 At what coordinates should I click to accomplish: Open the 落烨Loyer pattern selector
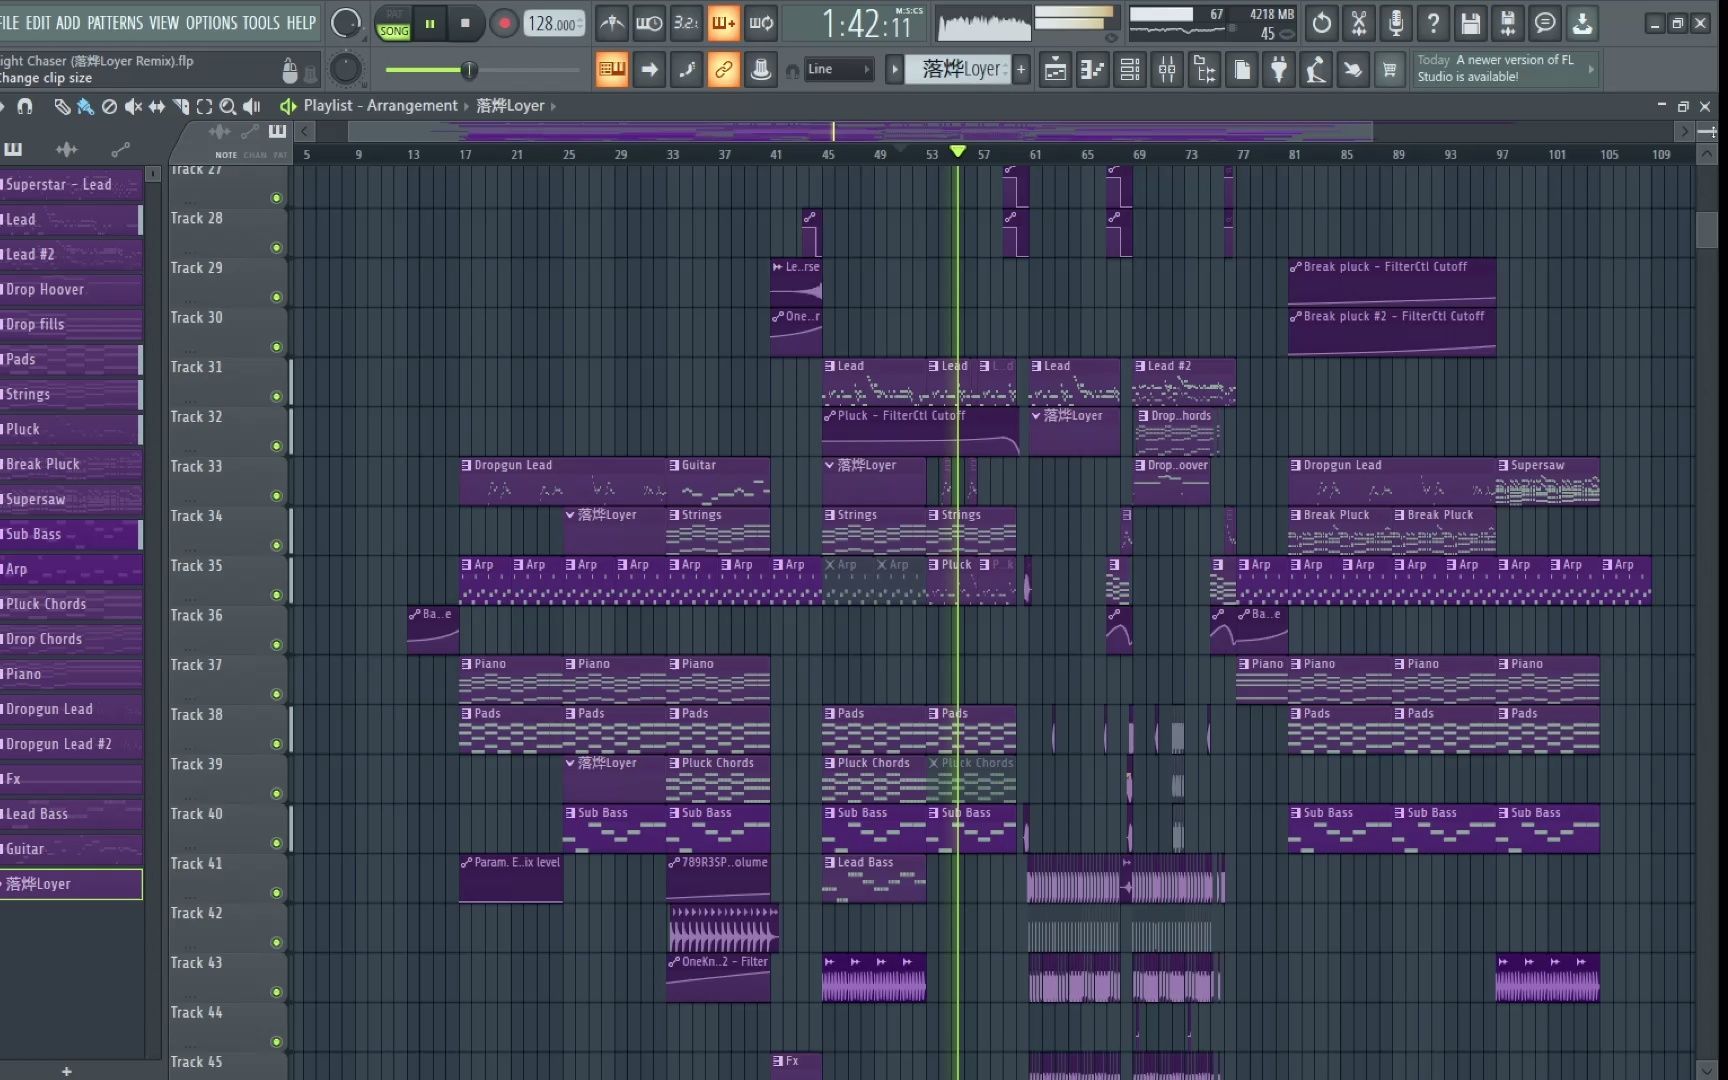(959, 69)
